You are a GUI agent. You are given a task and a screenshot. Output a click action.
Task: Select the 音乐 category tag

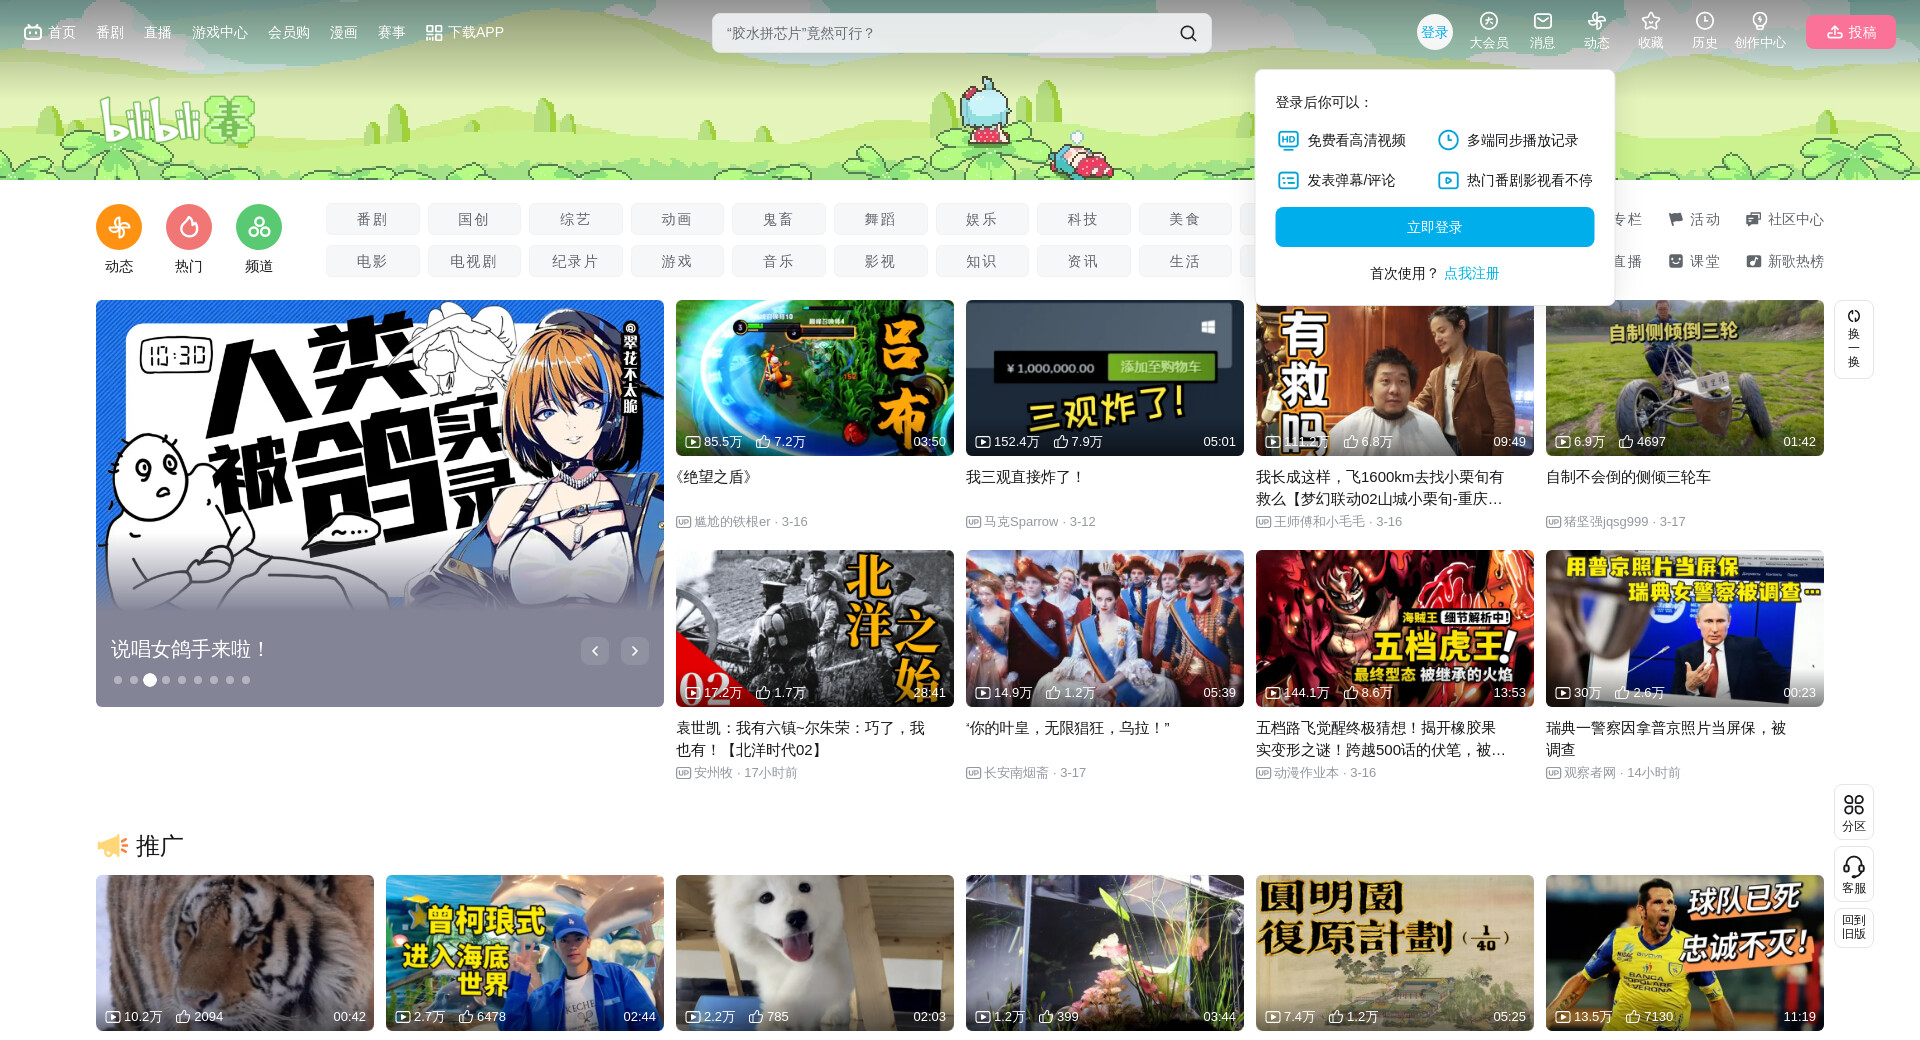[779, 261]
